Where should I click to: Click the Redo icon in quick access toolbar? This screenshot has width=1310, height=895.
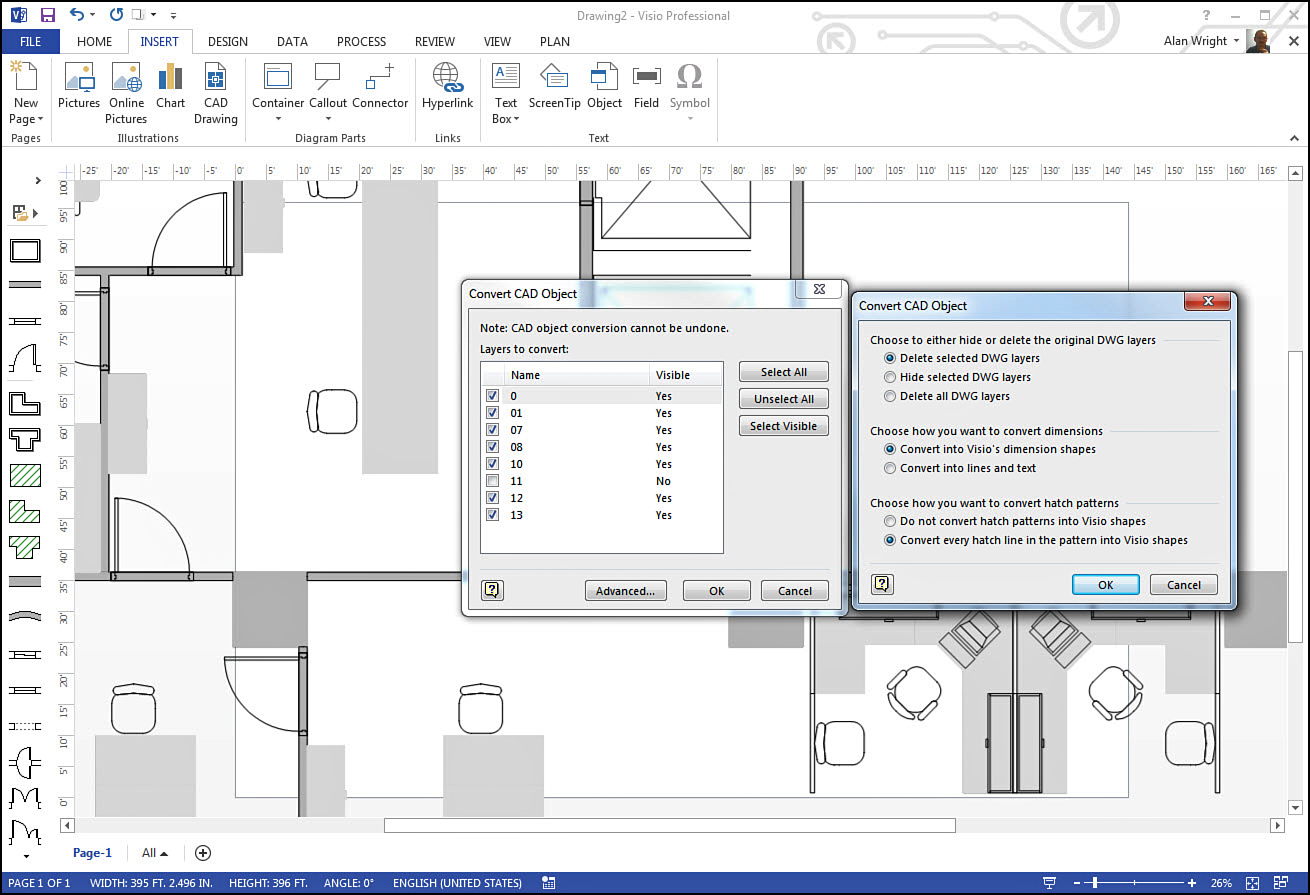[116, 15]
